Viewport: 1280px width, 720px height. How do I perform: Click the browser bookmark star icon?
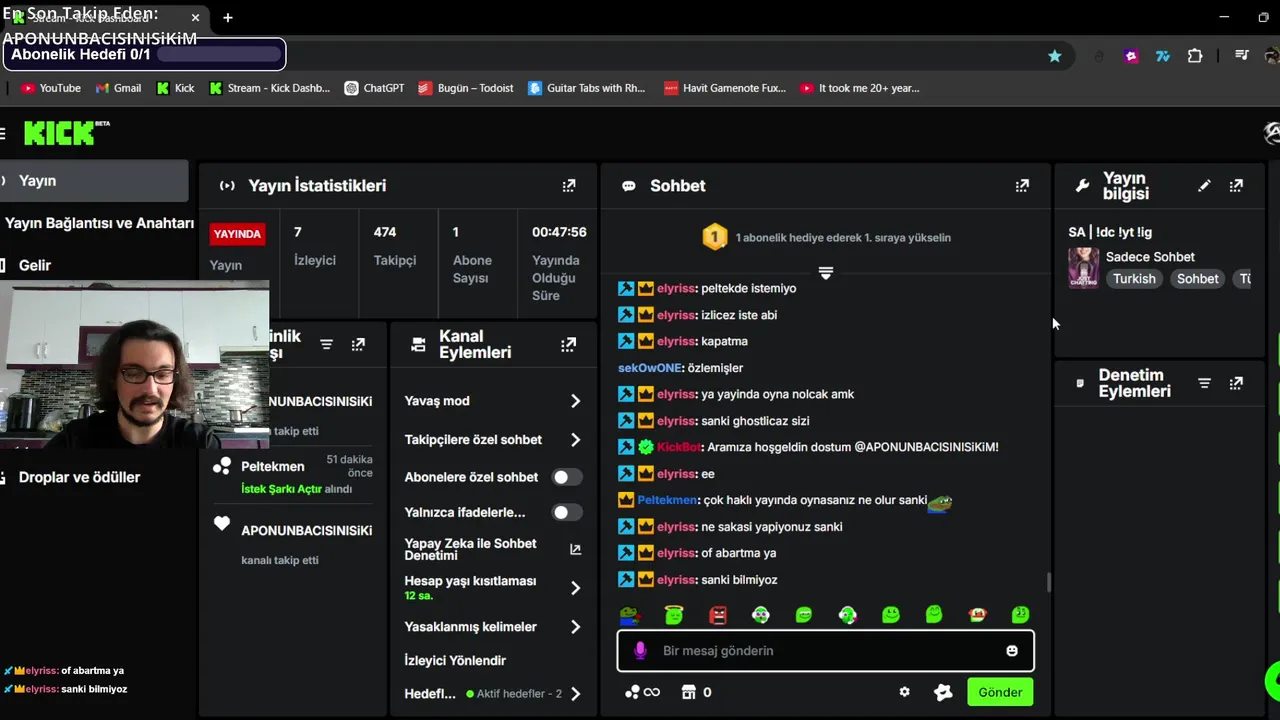(1054, 56)
